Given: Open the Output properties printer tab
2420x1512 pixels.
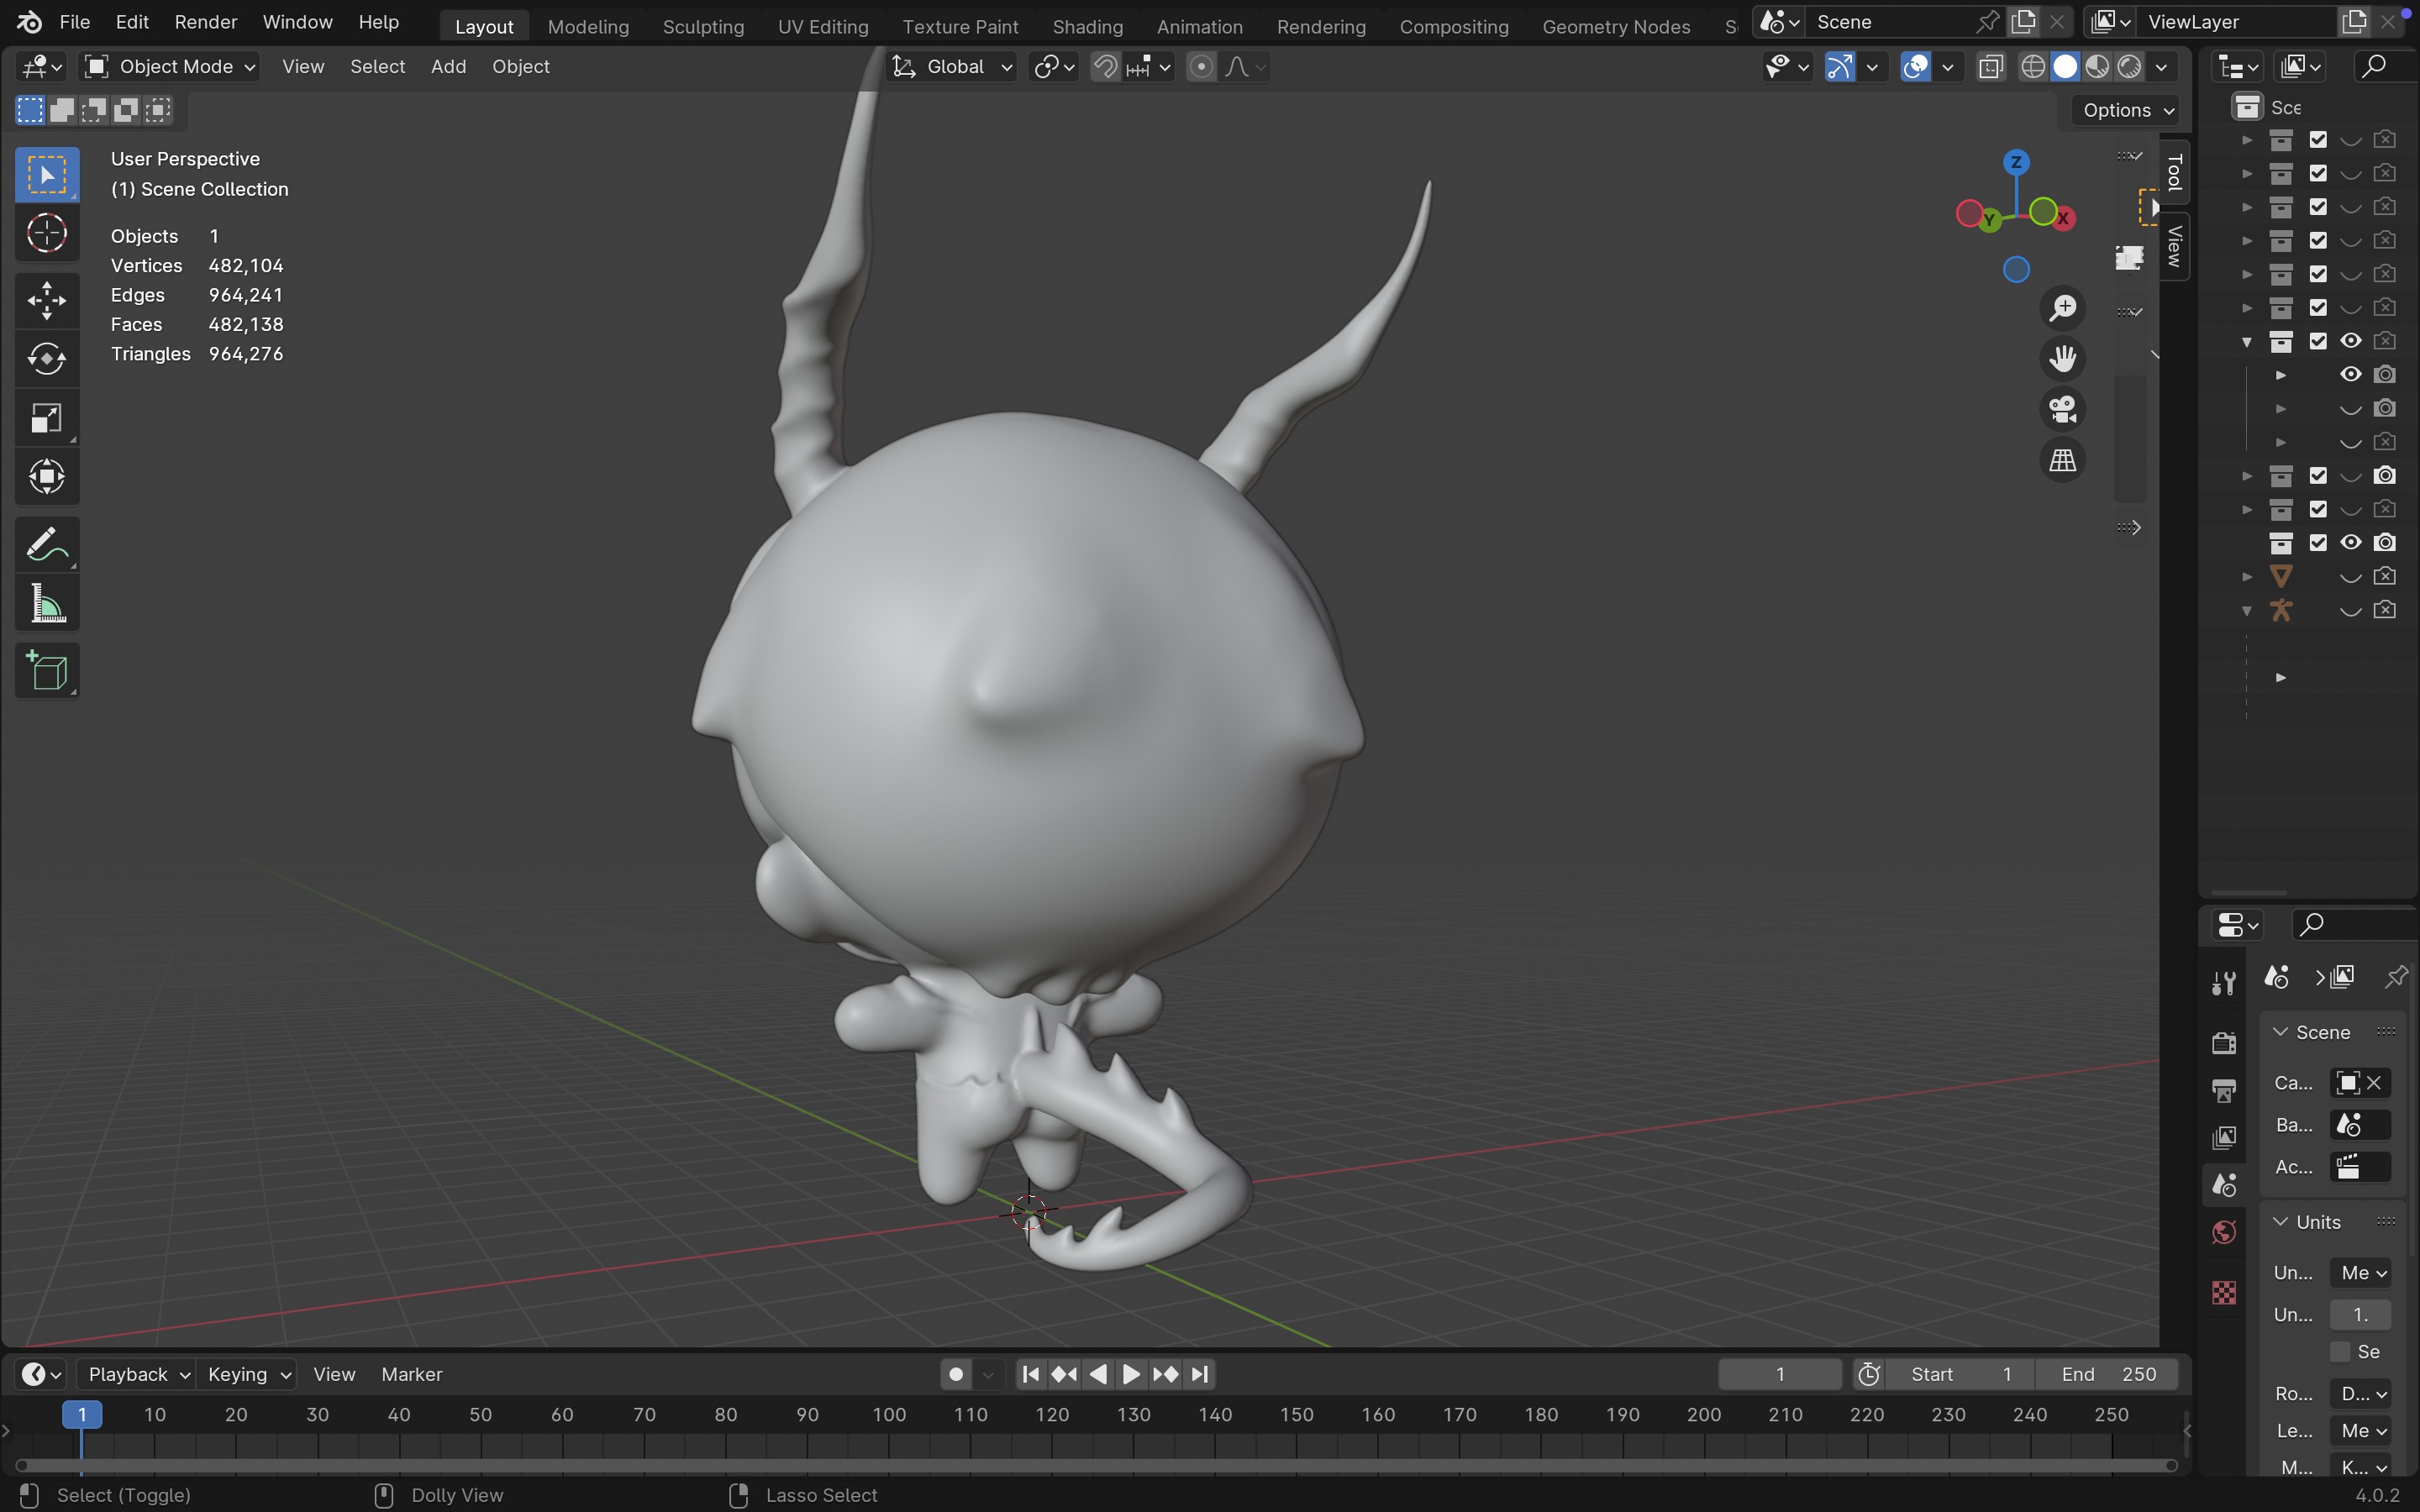Looking at the screenshot, I should click(2224, 1090).
